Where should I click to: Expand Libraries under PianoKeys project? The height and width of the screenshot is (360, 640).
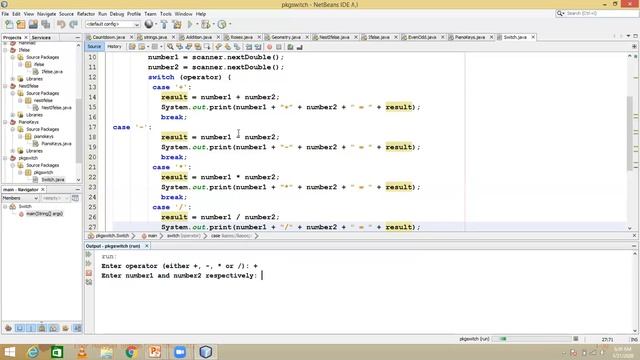[x=13, y=151]
